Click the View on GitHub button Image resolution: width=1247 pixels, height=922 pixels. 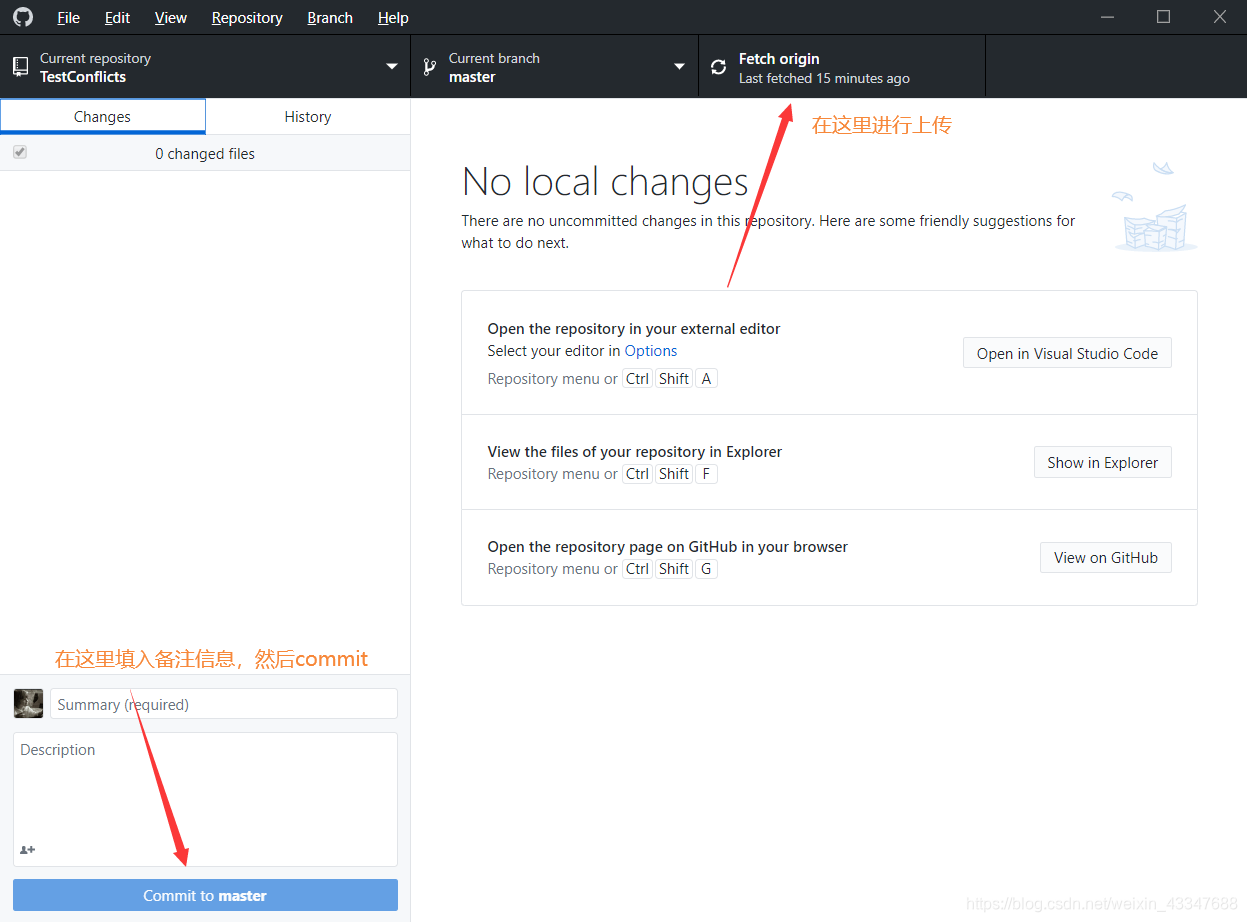pos(1105,557)
